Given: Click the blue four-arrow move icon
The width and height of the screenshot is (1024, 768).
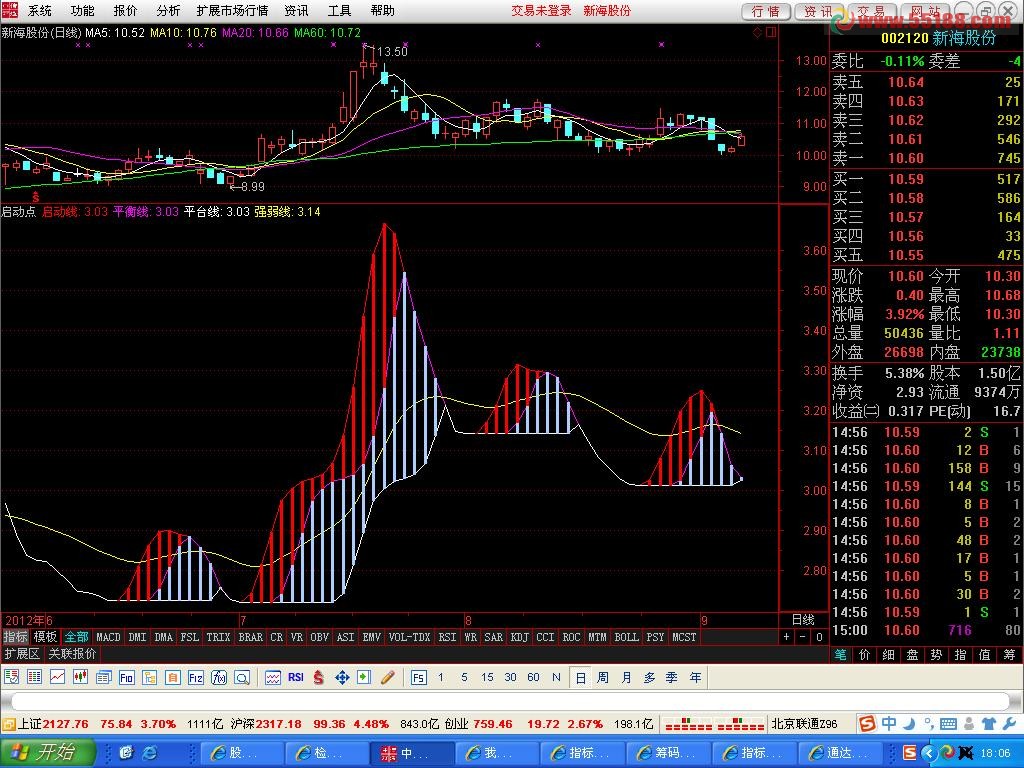Looking at the screenshot, I should (x=342, y=678).
